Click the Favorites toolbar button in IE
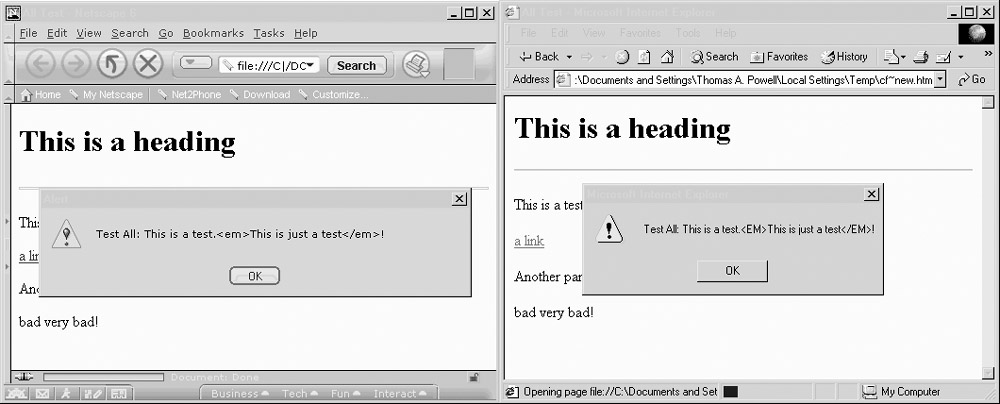 (x=779, y=57)
